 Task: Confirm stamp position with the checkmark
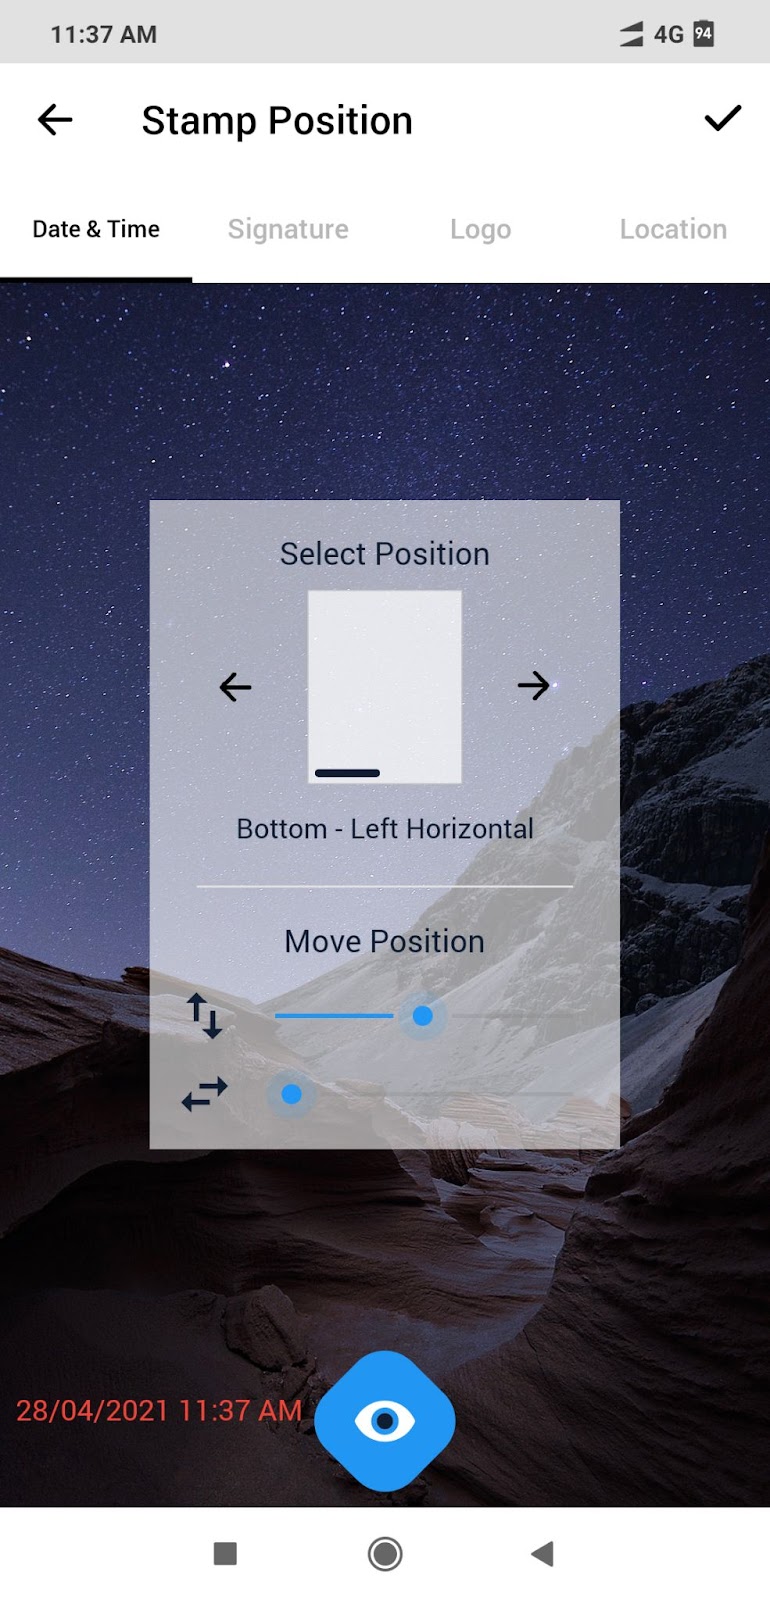tap(722, 119)
